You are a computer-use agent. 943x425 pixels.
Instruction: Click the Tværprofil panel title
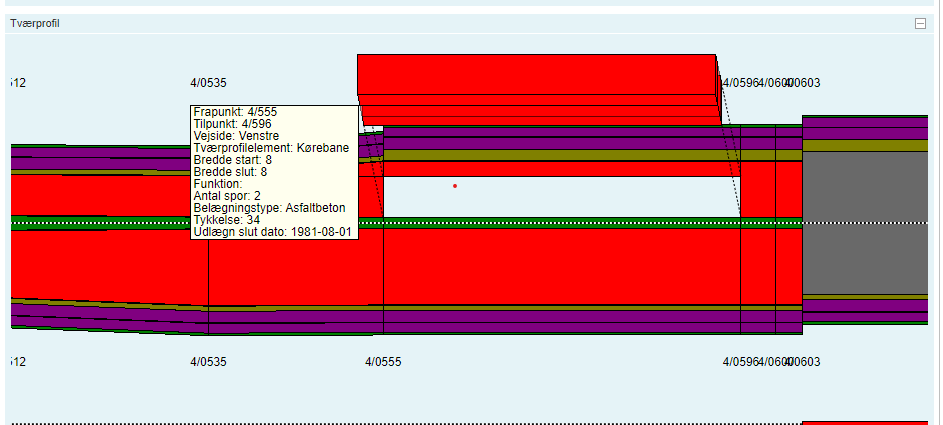[34, 23]
